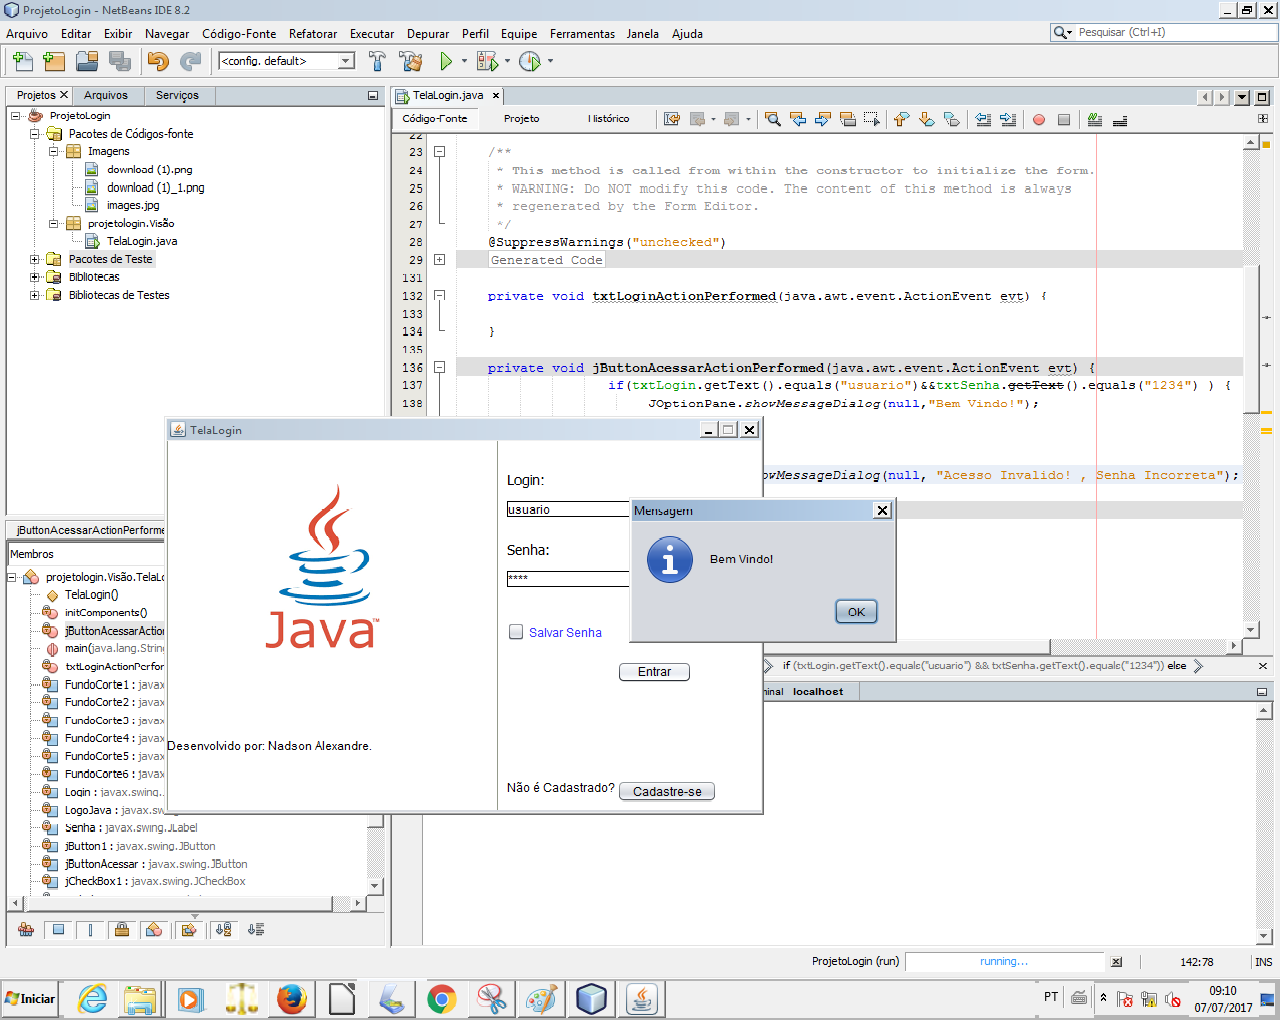The width and height of the screenshot is (1280, 1024).
Task: Open the Membros dropdown in the navigator
Action: tap(85, 554)
